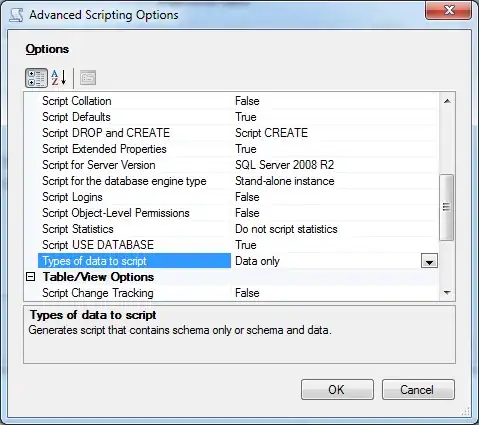The image size is (479, 425).
Task: Open the Types of data to script dropdown
Action: 429,261
